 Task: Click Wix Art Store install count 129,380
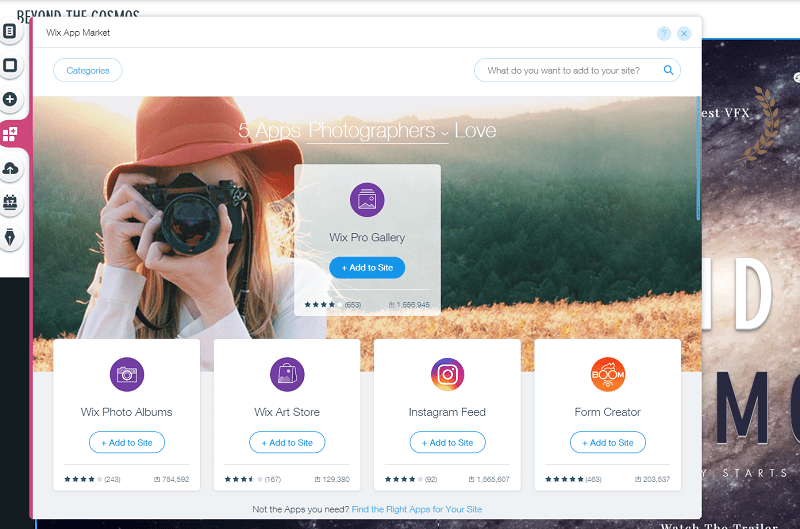point(332,480)
